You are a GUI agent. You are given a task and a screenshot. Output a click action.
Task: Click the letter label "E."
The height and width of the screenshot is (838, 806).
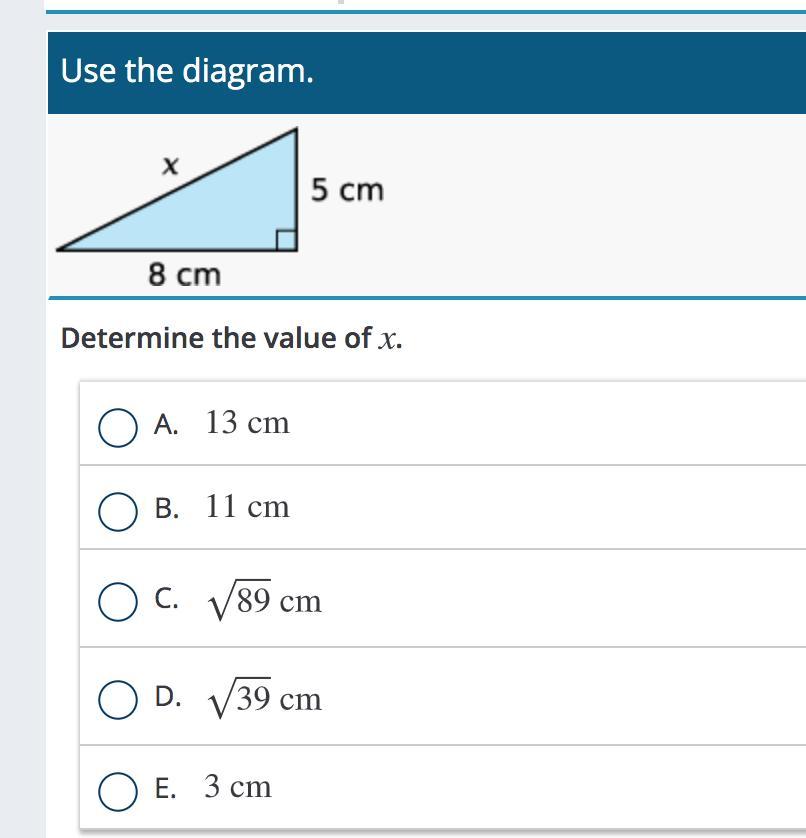tap(166, 789)
